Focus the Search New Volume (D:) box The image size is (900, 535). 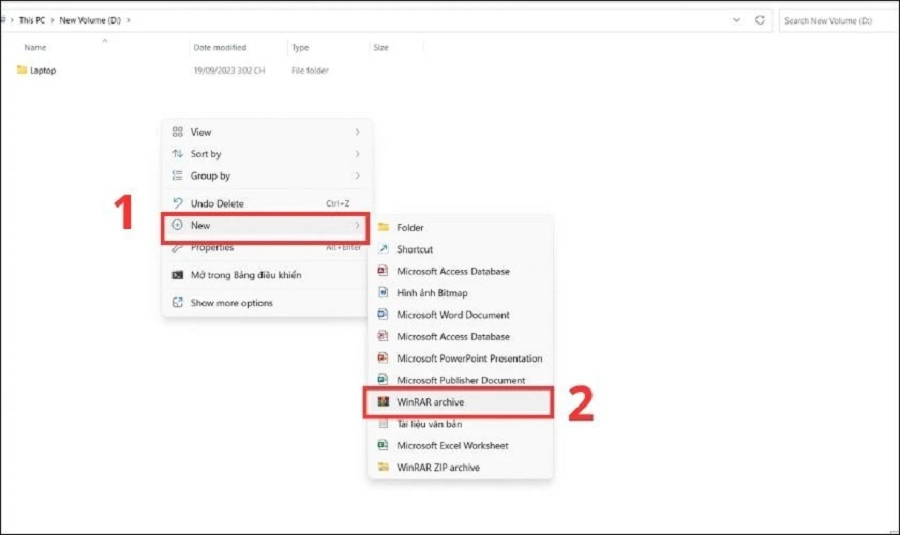[x=838, y=21]
